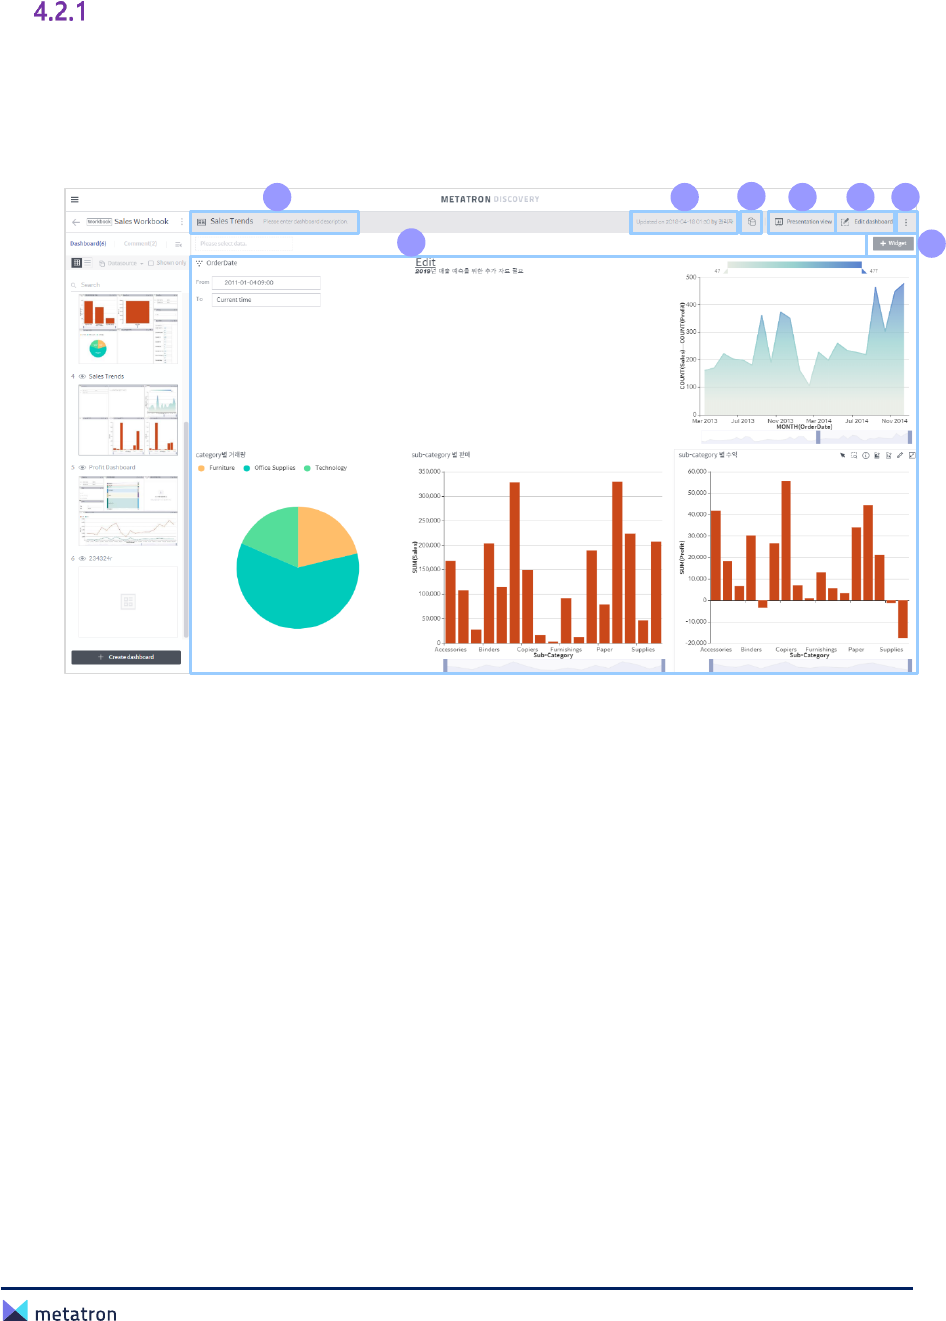The width and height of the screenshot is (946, 1321).
Task: Click the Create dashboard button
Action: tap(126, 657)
